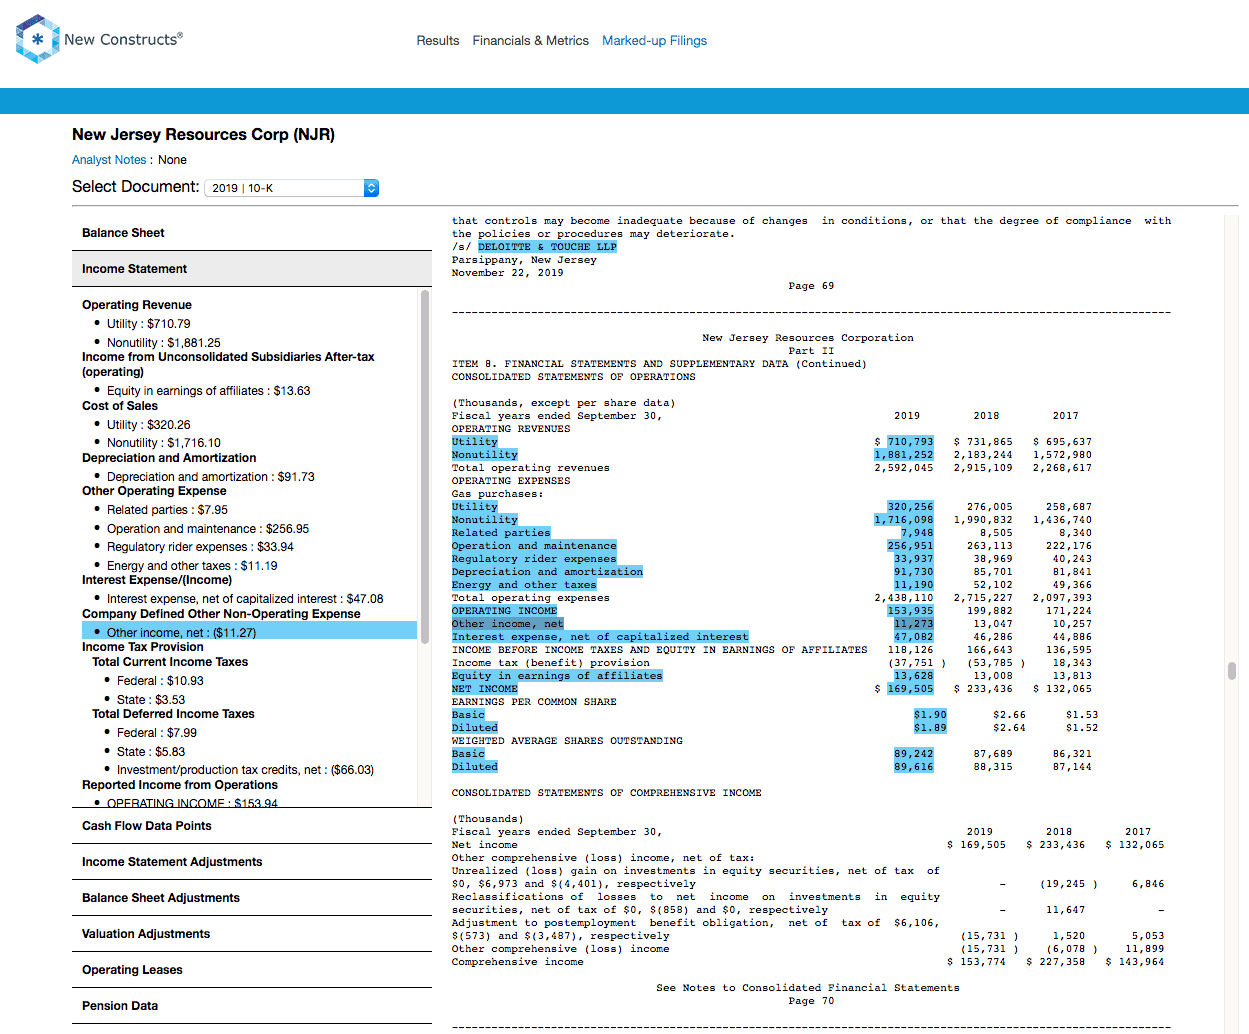Click the filing document scrollbar thumb
The height and width of the screenshot is (1034, 1249).
click(1232, 670)
